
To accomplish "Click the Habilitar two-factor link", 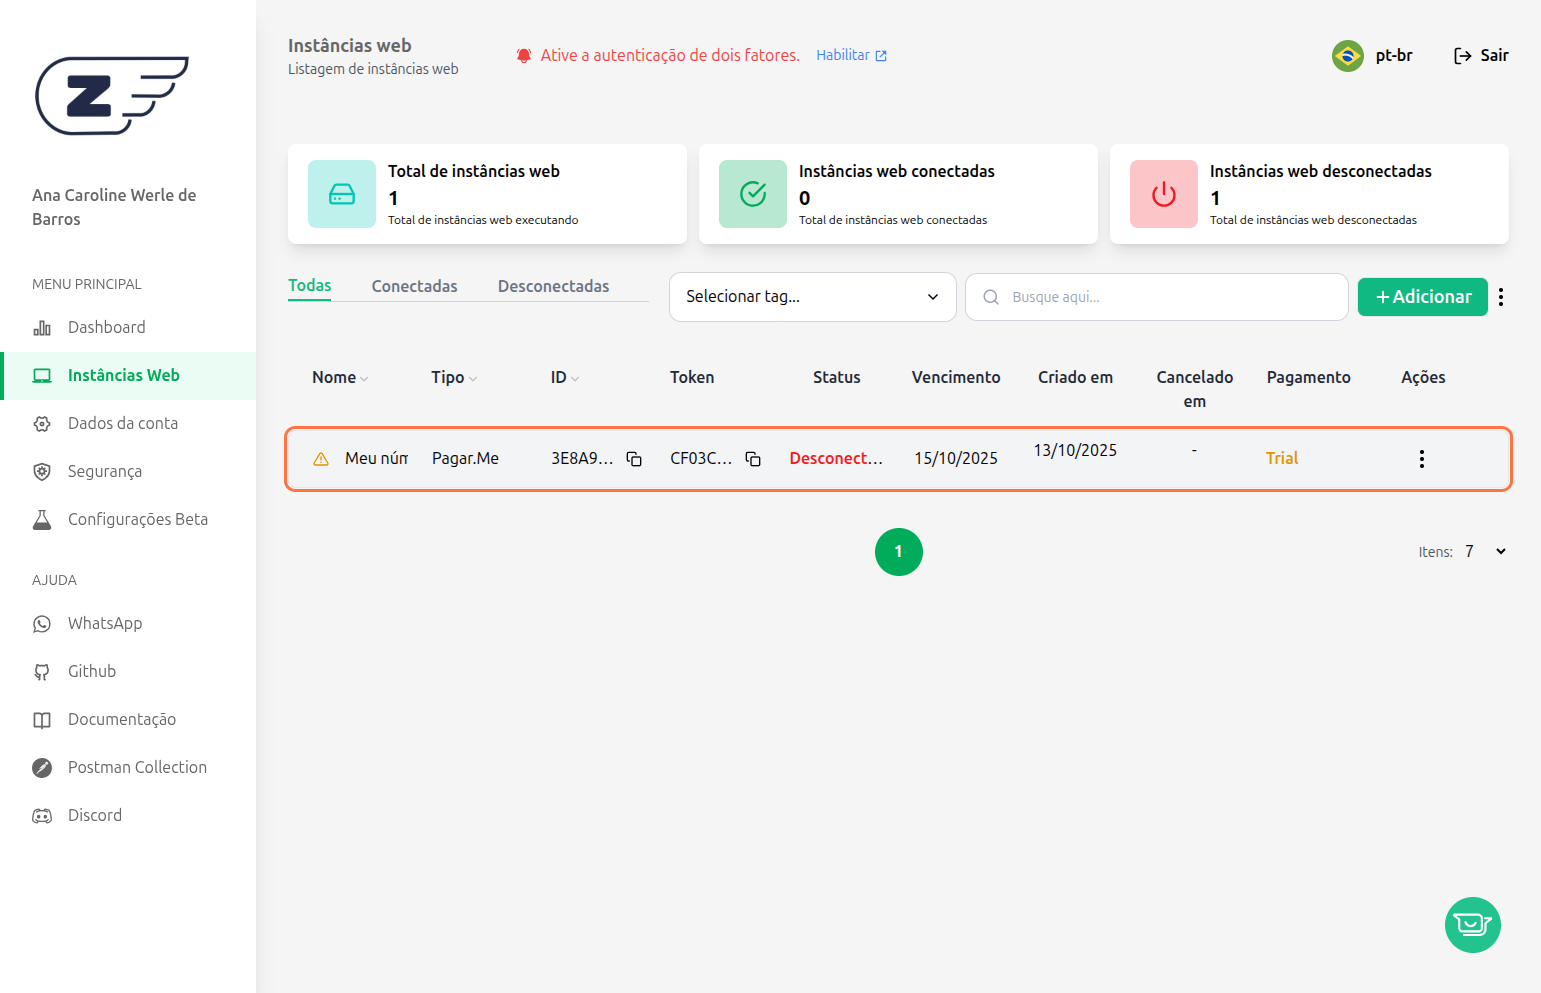I will pos(851,56).
